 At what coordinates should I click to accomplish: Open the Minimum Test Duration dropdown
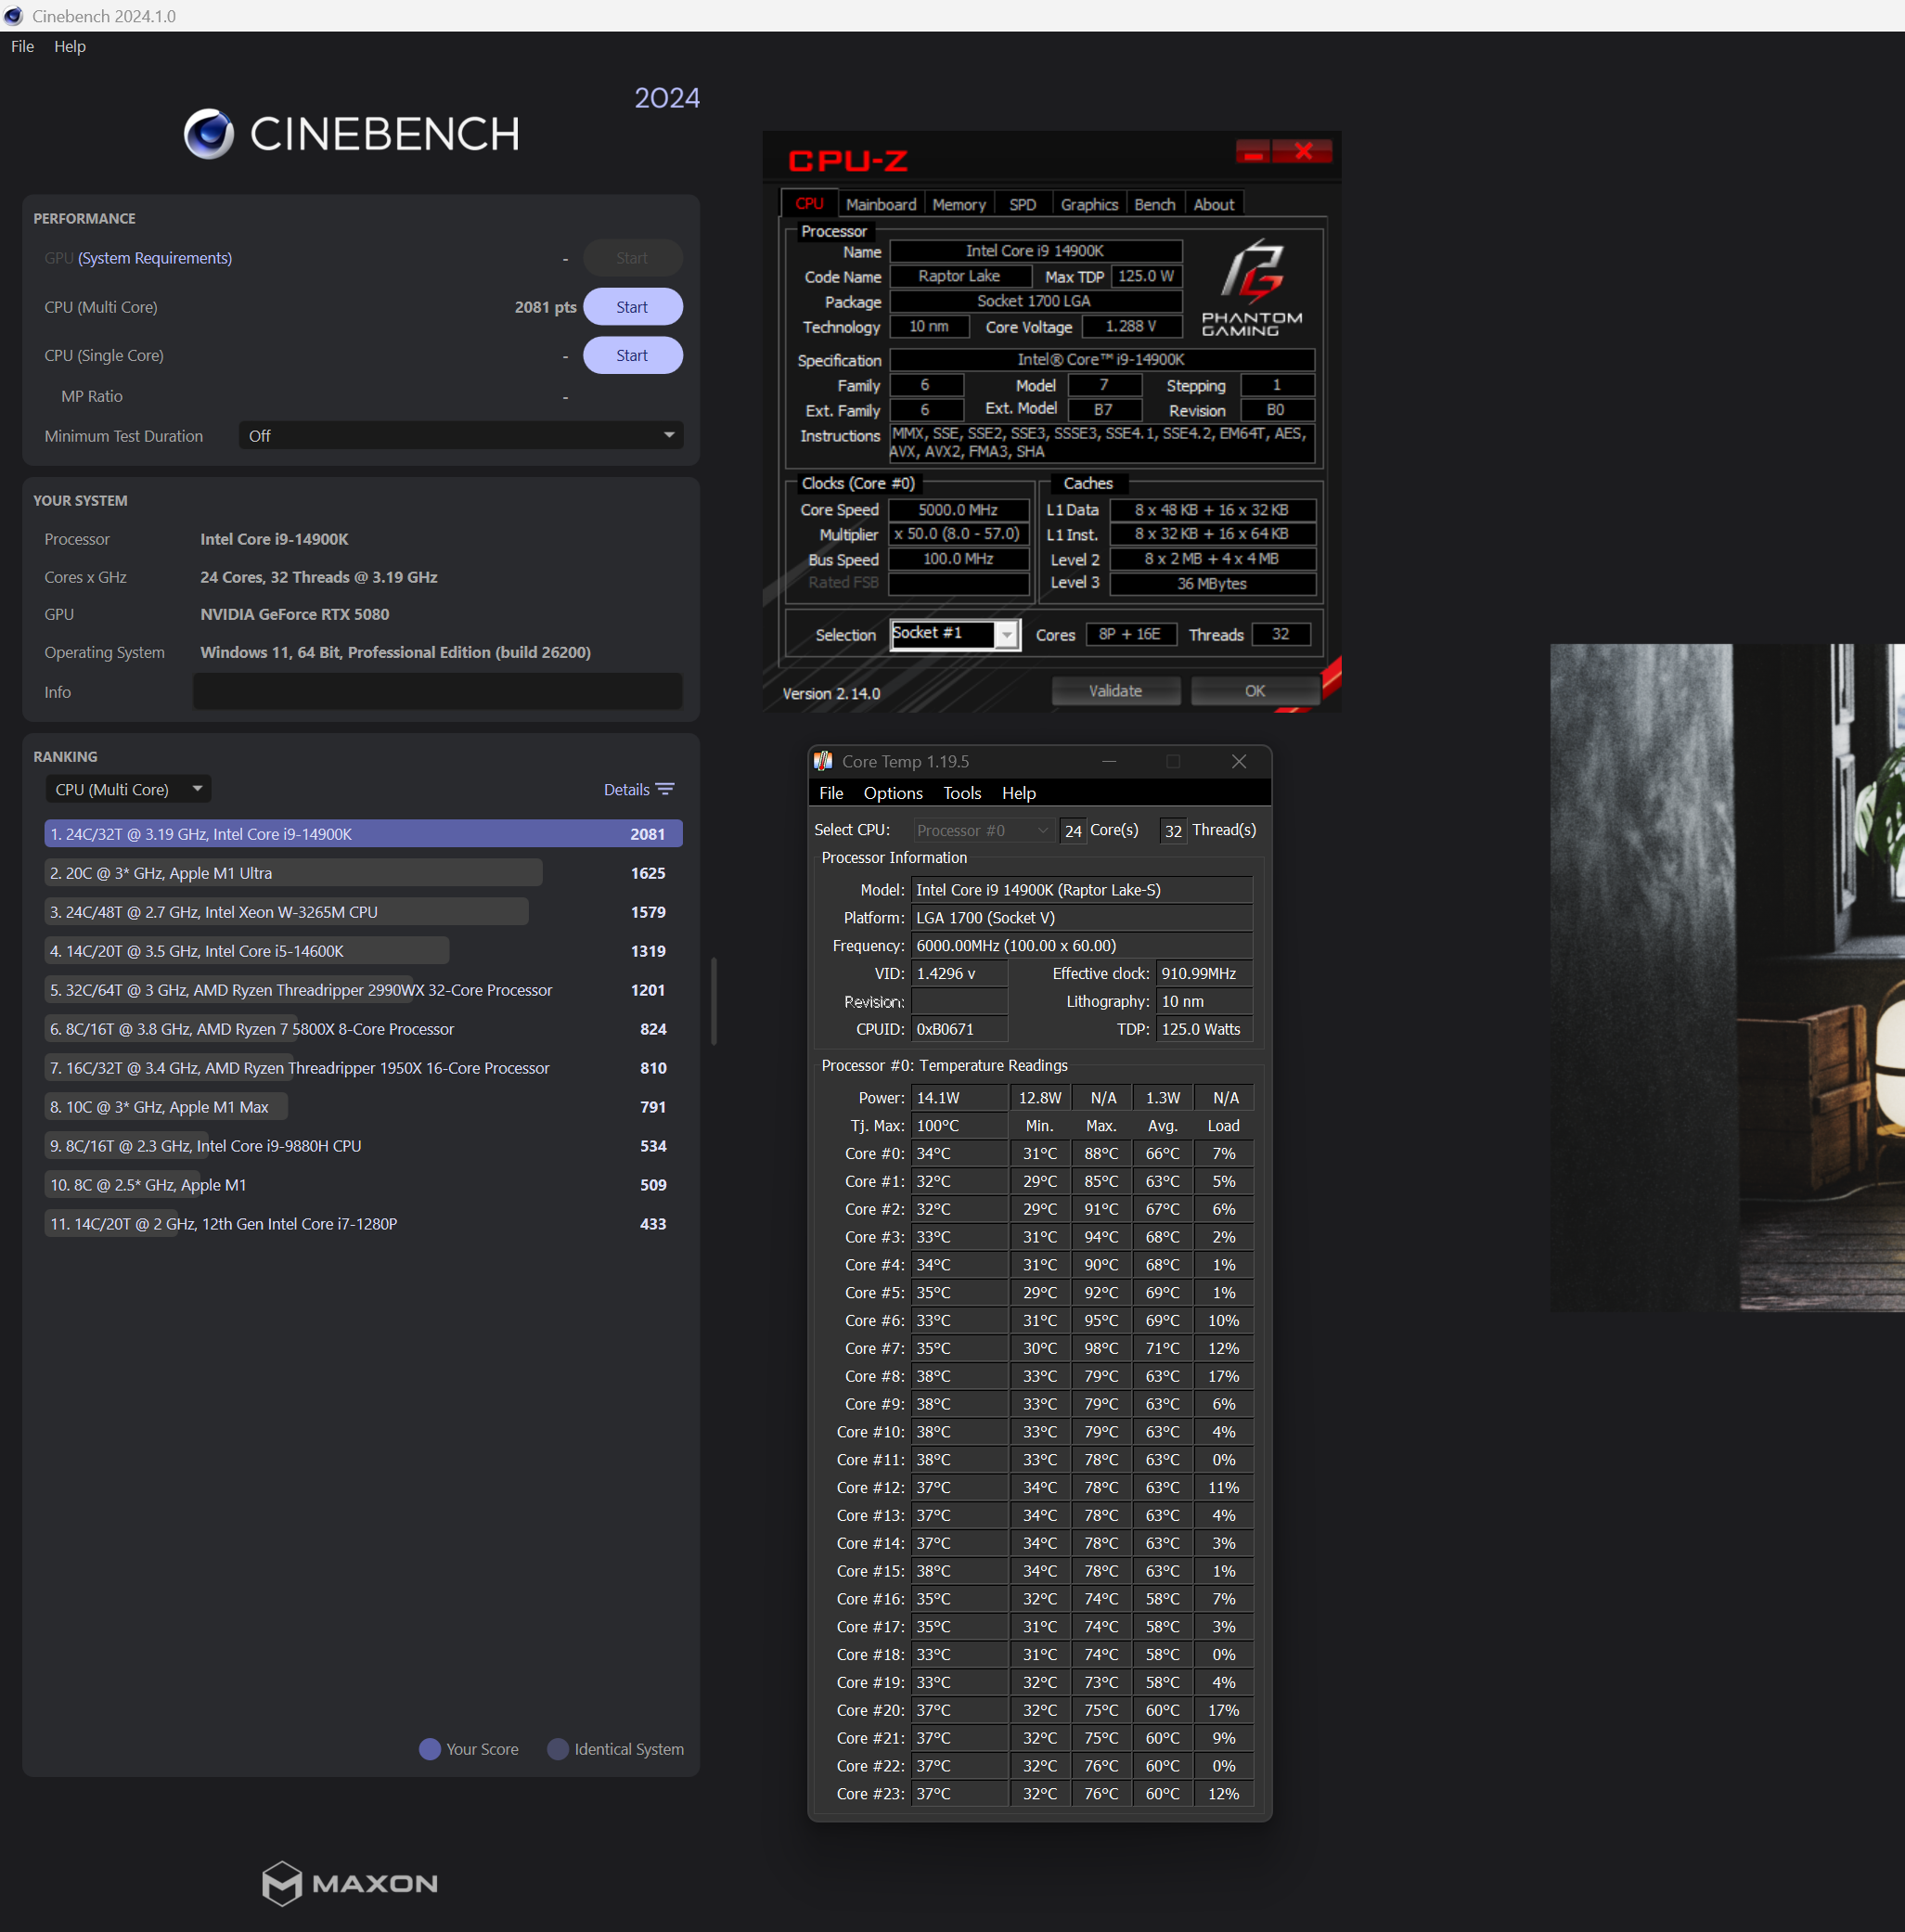[x=460, y=435]
